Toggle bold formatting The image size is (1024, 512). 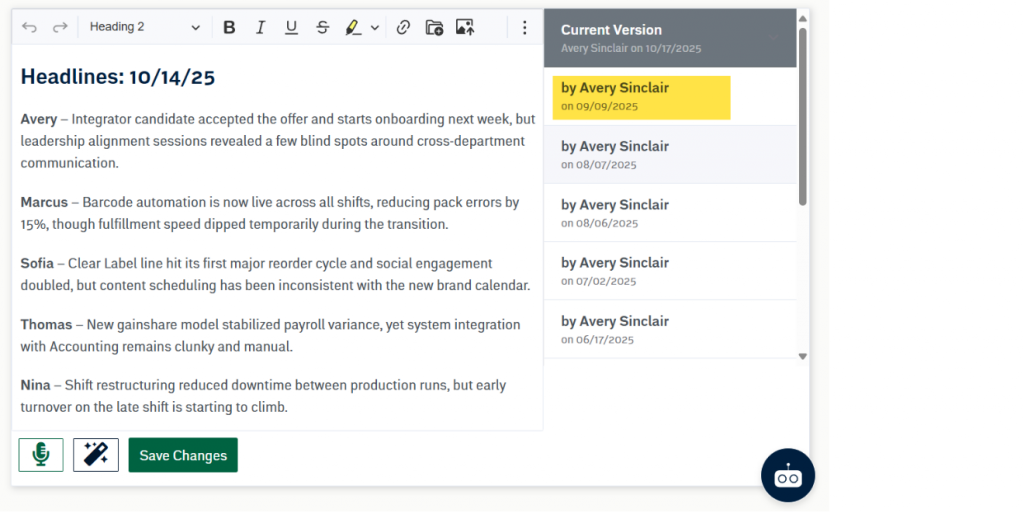tap(229, 27)
